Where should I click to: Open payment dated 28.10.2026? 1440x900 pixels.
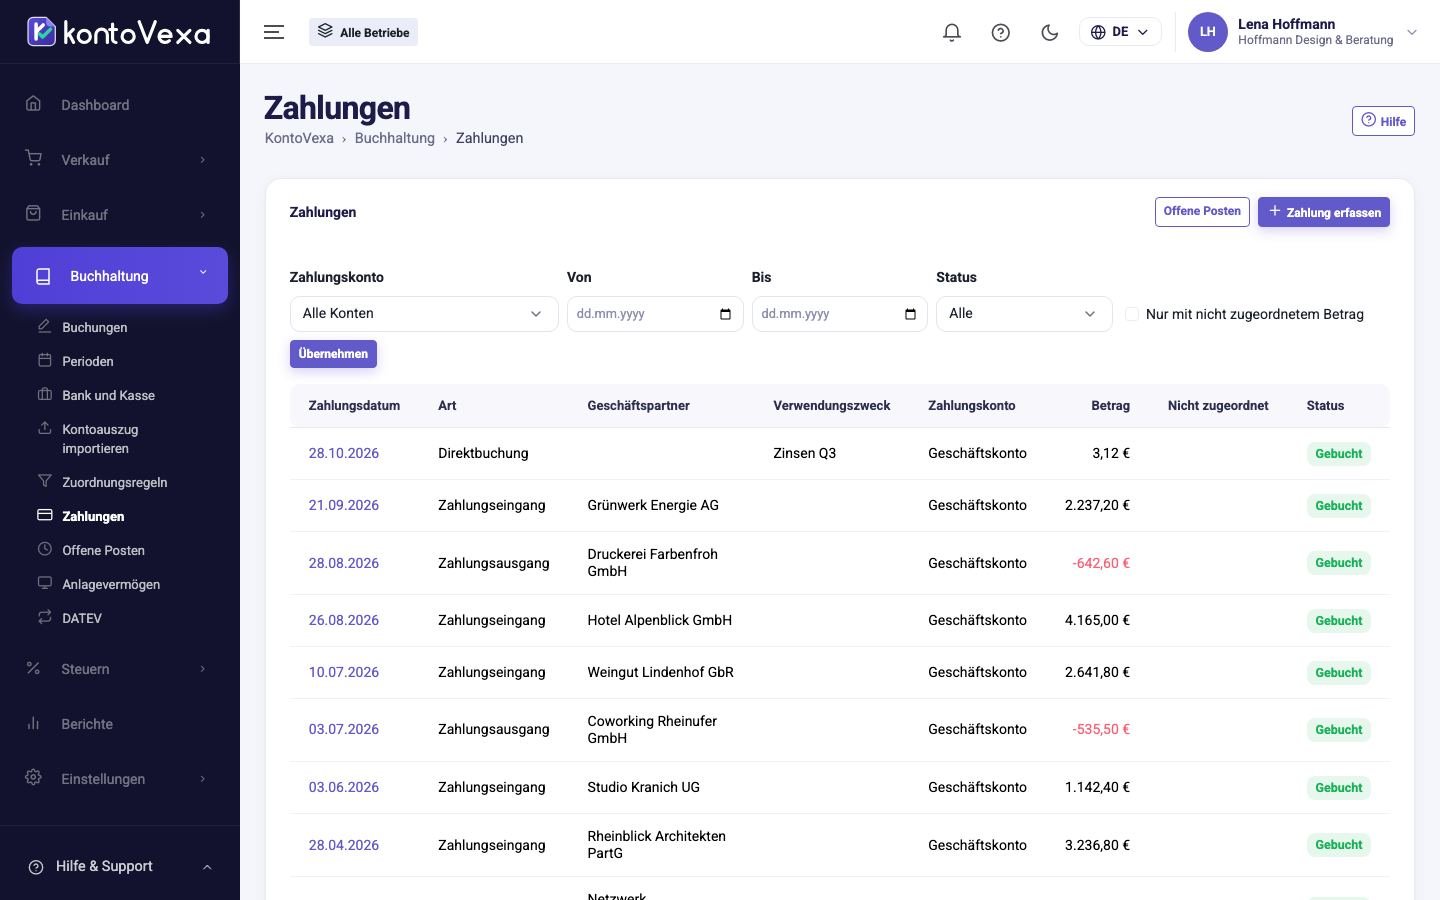(x=344, y=453)
